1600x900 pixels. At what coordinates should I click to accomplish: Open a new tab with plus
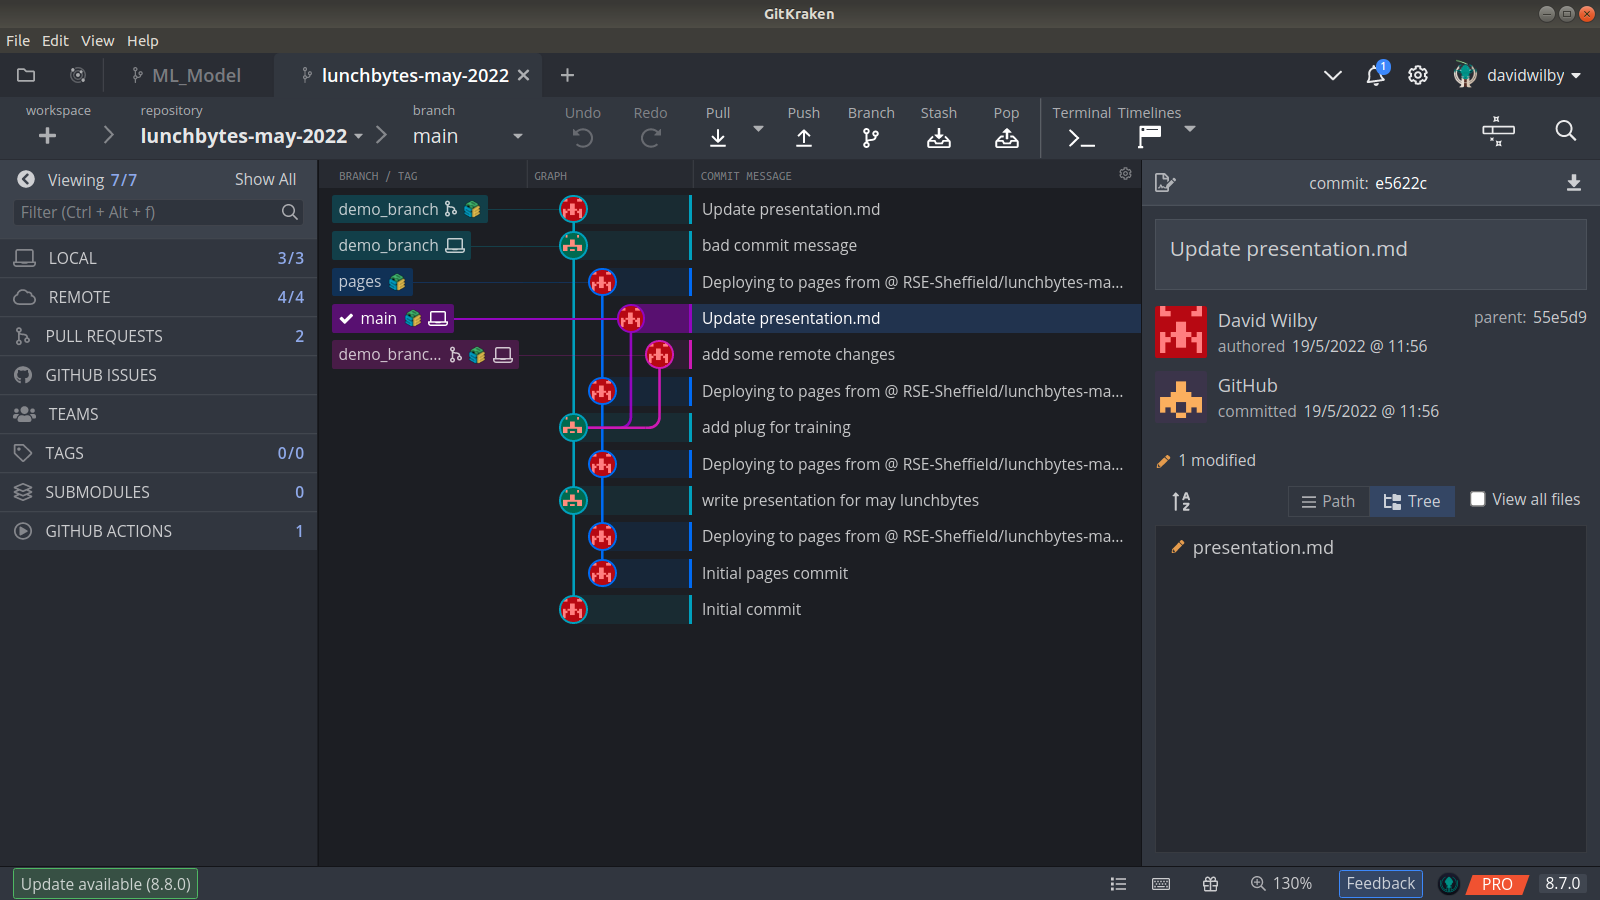567,75
